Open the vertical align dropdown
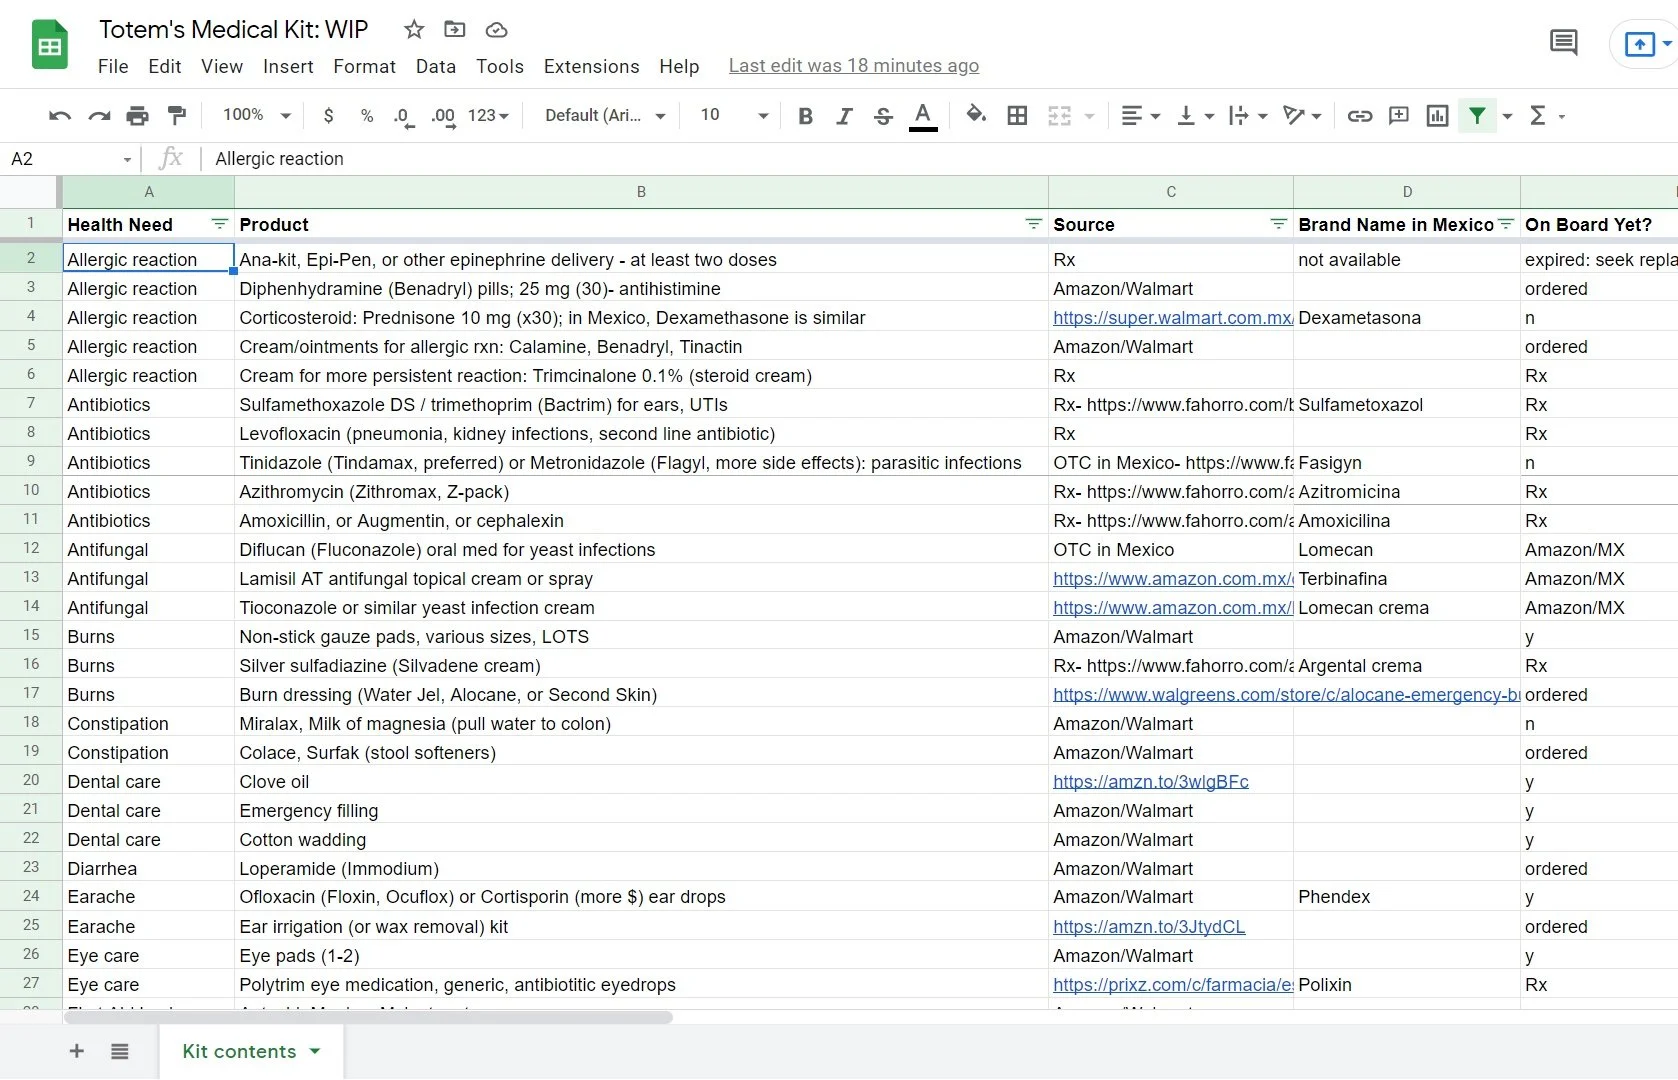The image size is (1678, 1080). [x=1194, y=116]
